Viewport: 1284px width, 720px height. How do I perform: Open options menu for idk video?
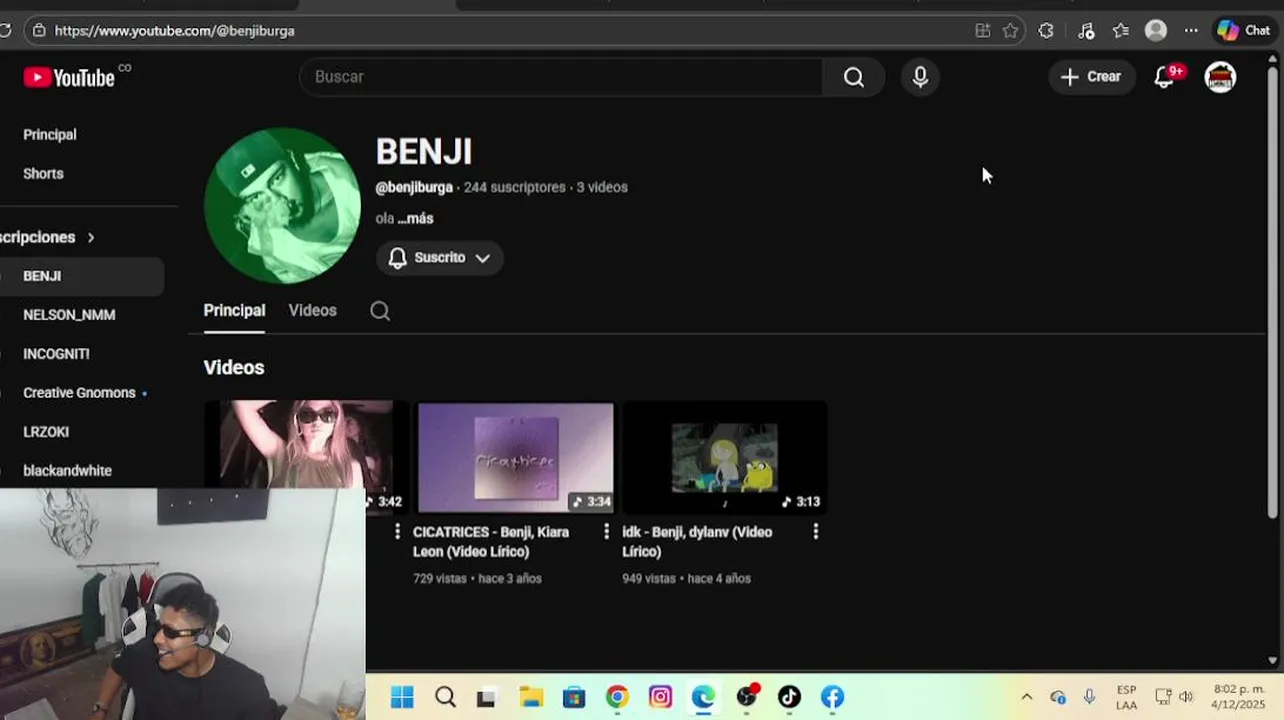(815, 532)
